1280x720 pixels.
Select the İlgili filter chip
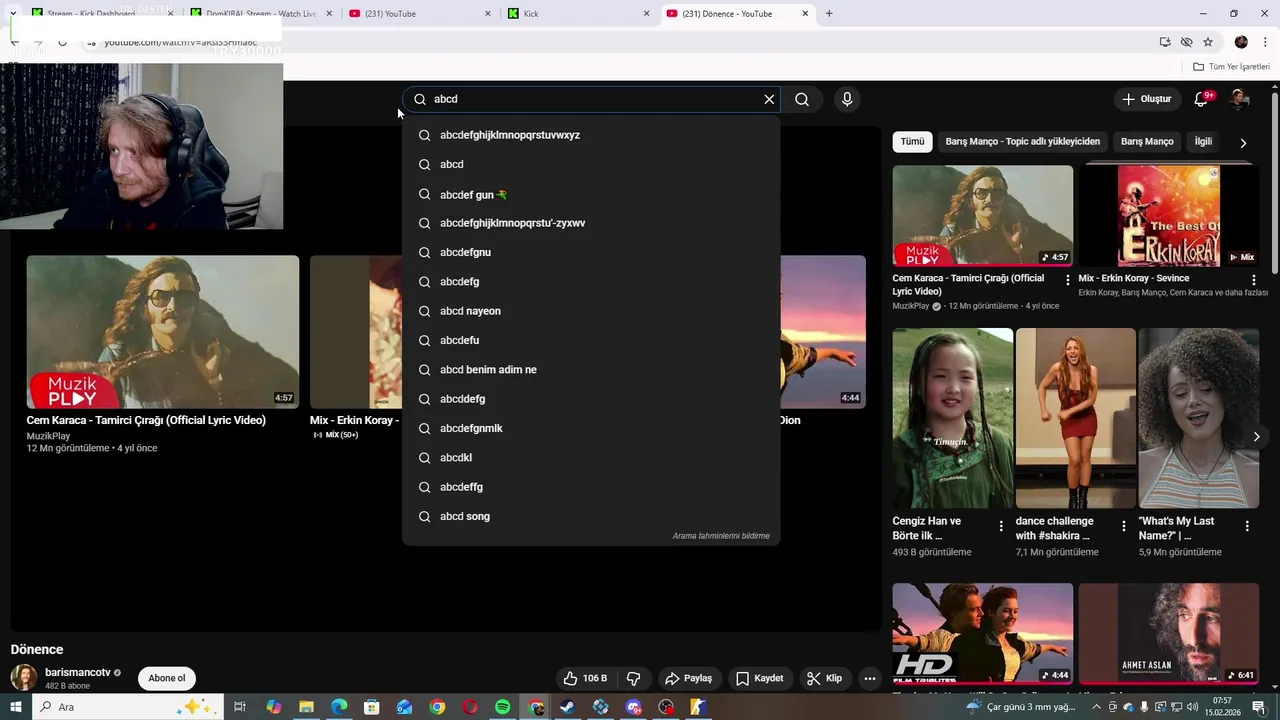(1203, 142)
